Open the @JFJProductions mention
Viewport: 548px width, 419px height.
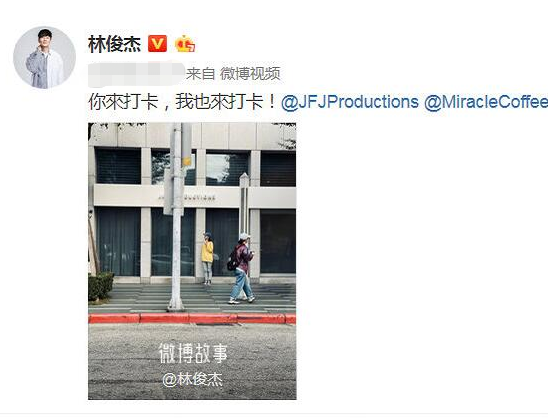pyautogui.click(x=349, y=102)
